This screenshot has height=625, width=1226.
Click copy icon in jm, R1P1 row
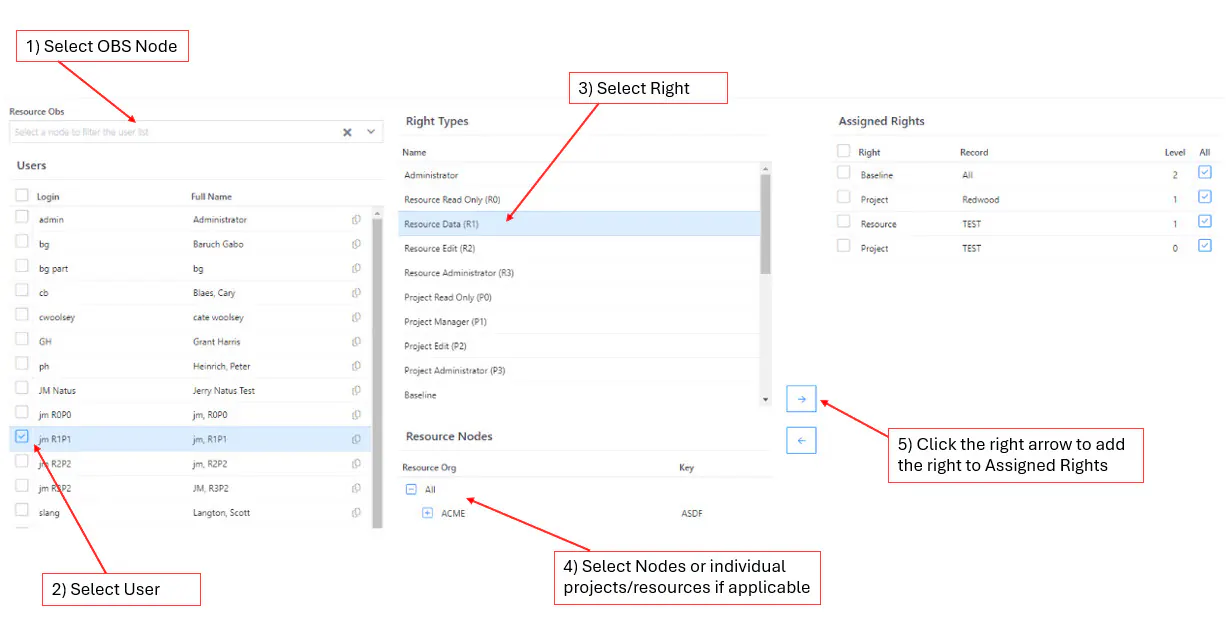pyautogui.click(x=356, y=439)
